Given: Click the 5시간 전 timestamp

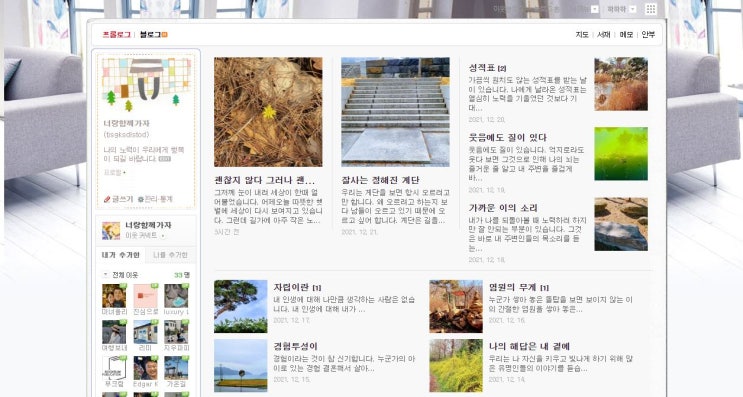Looking at the screenshot, I should coord(227,232).
